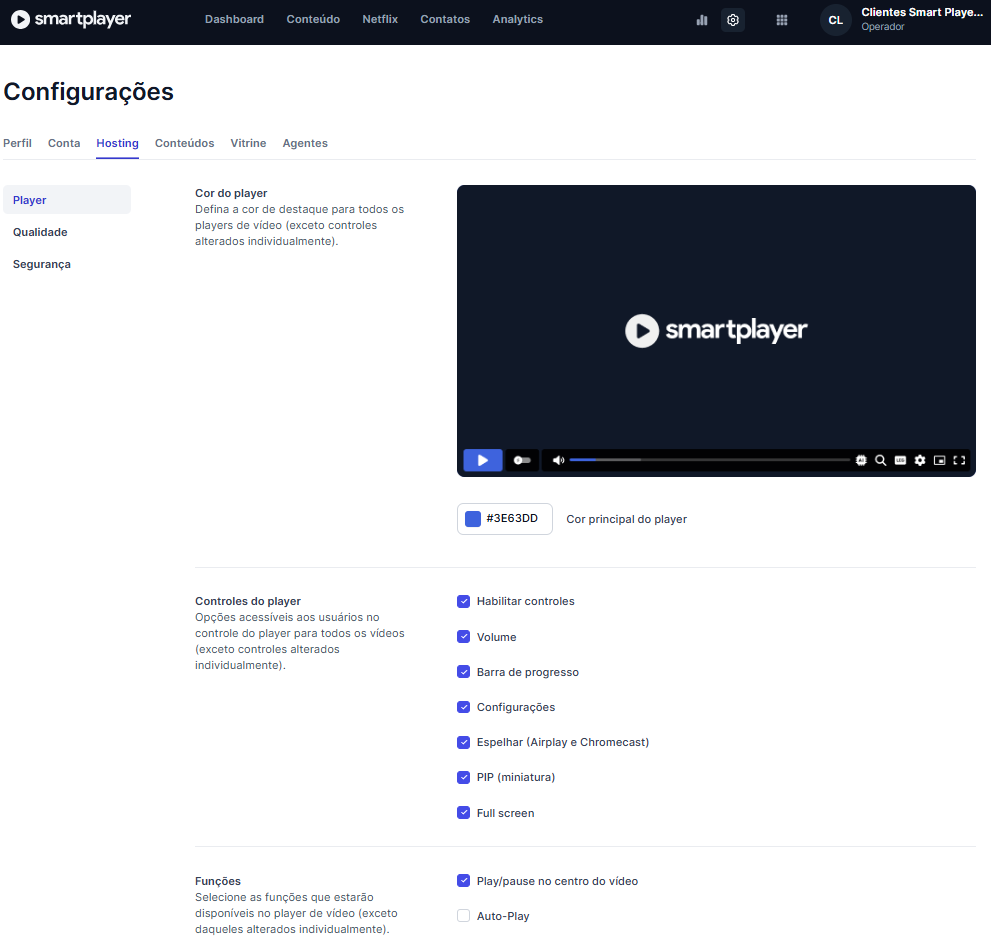Open the Dashboard menu
Screen dimensions: 991x940
(234, 19)
